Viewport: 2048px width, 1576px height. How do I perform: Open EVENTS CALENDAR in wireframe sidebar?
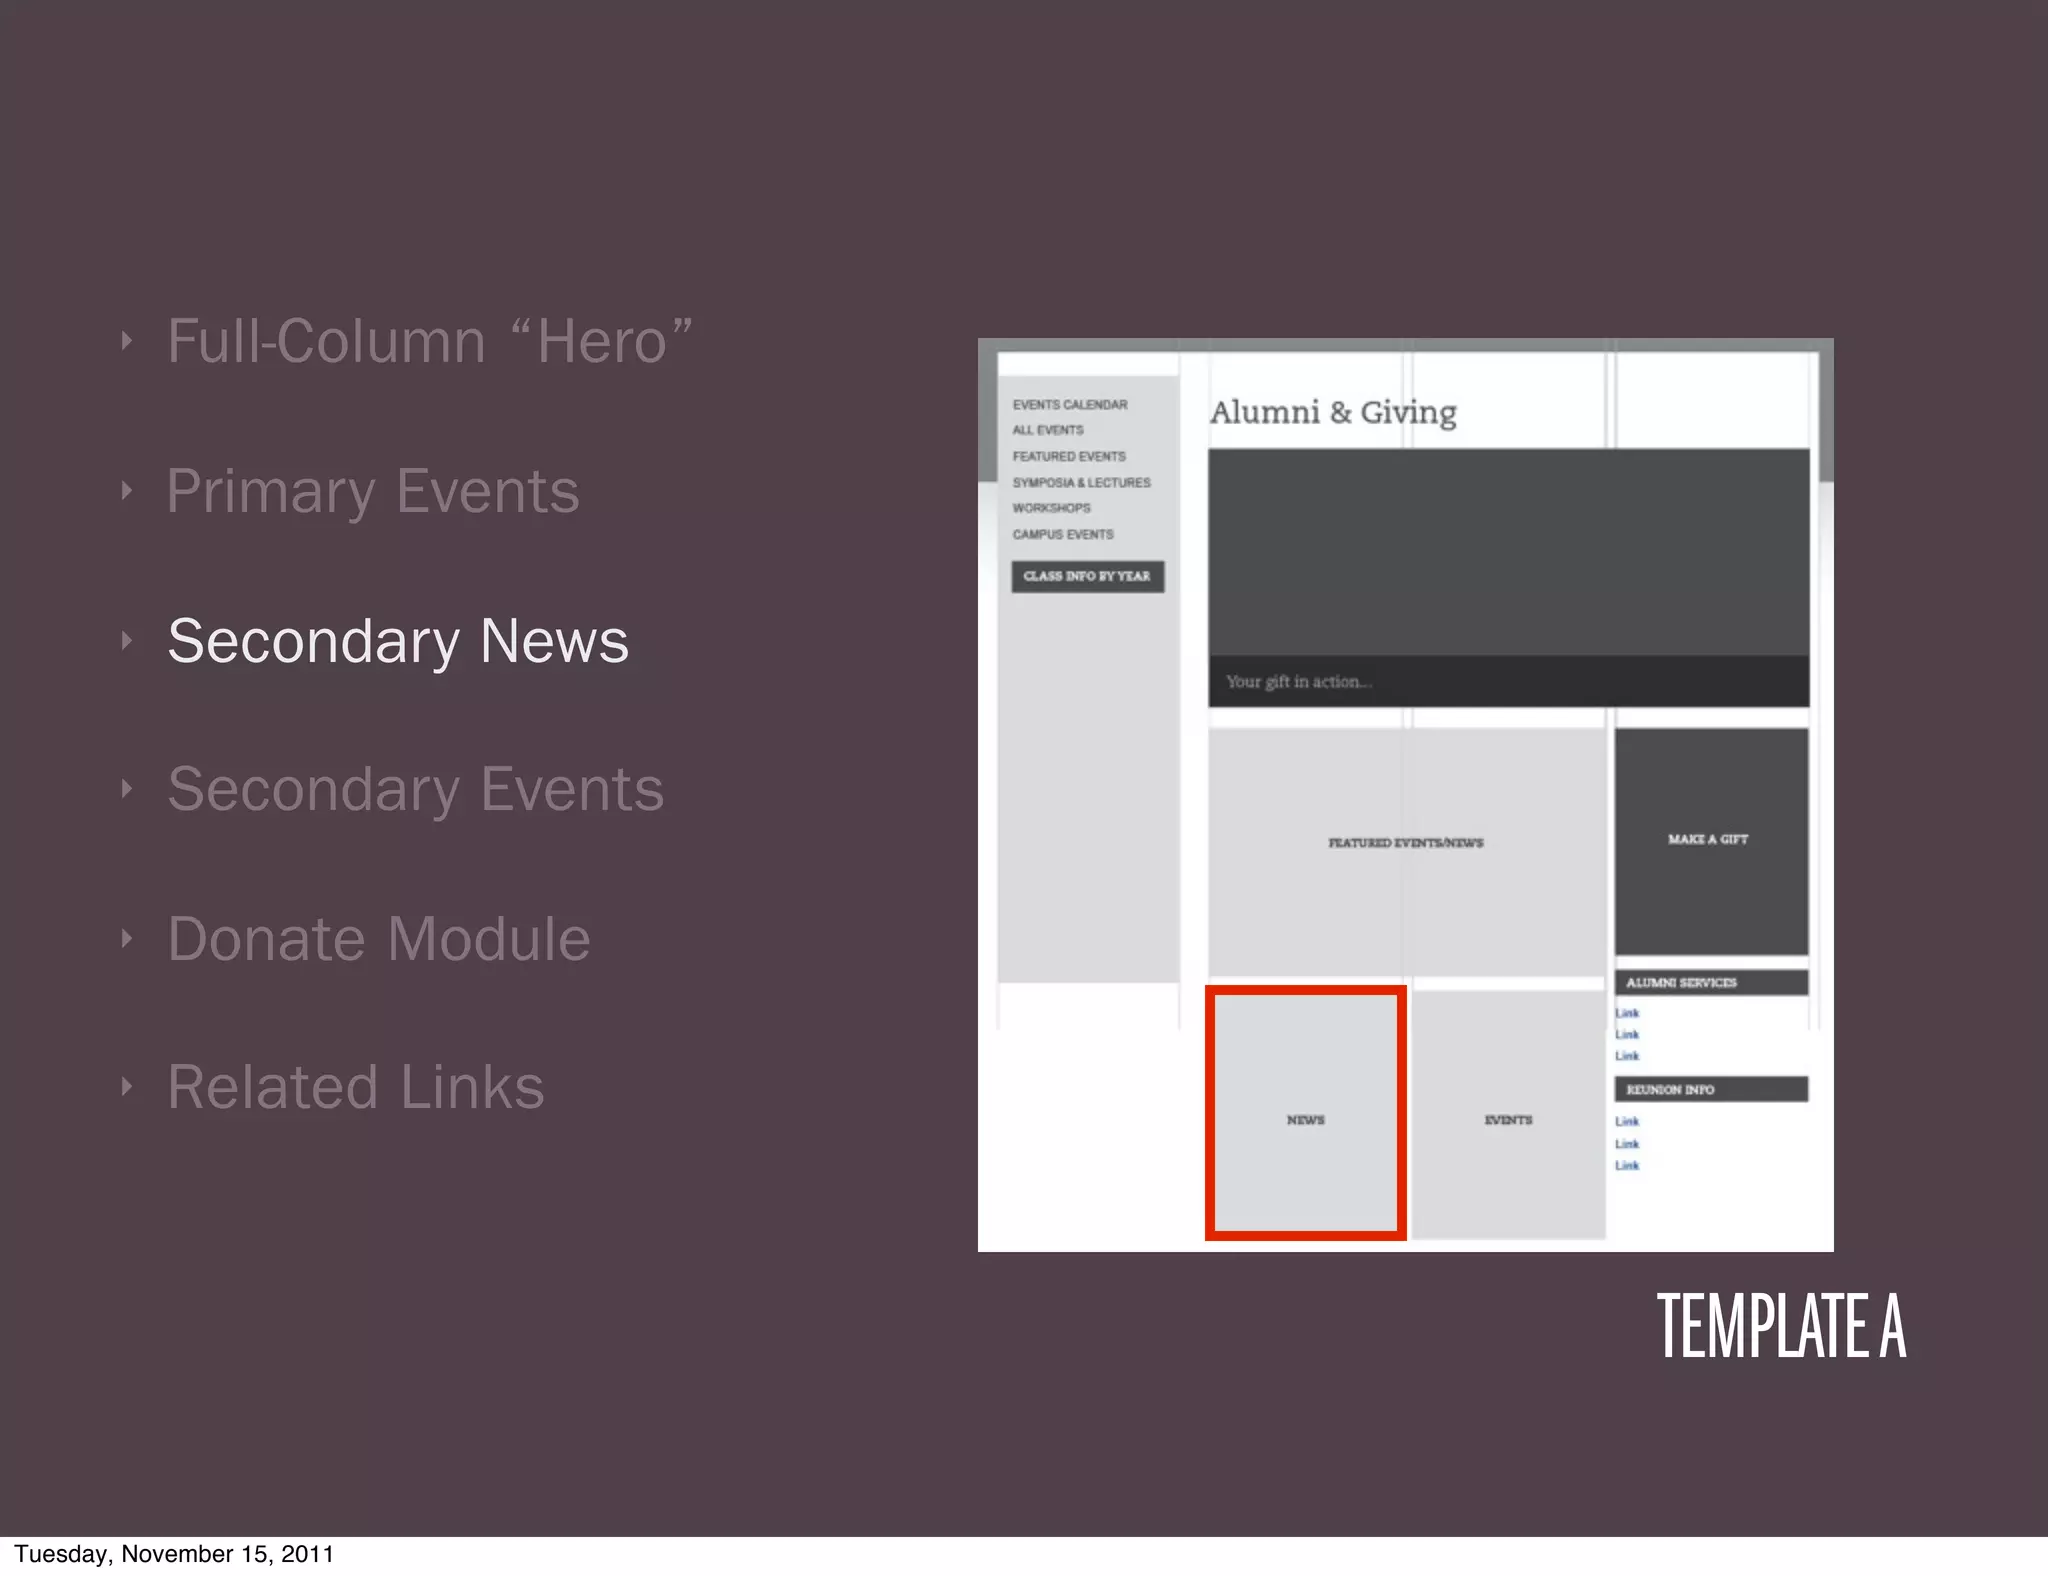[x=1069, y=405]
